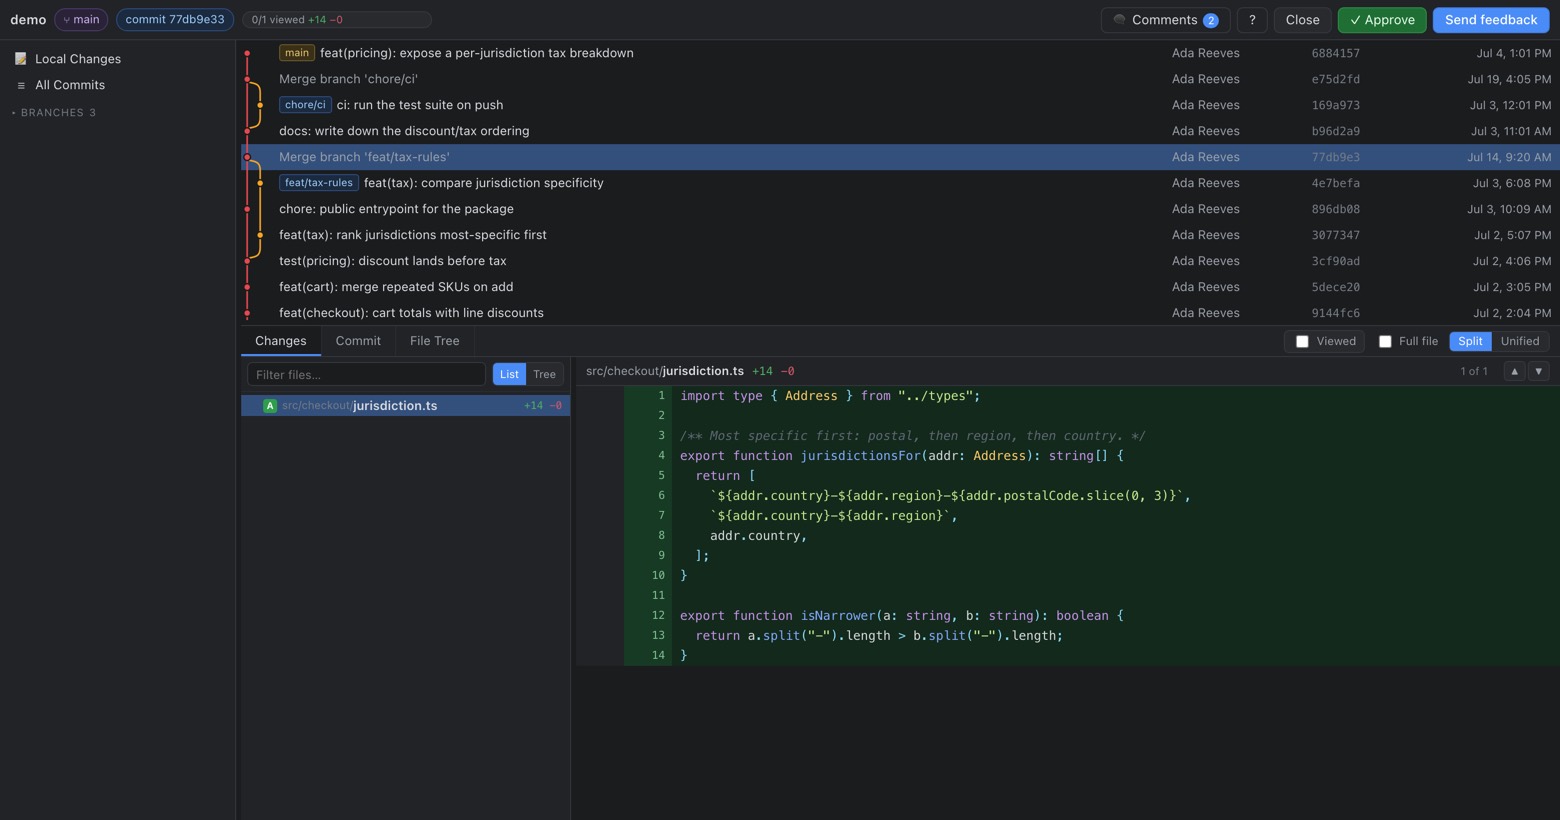
Task: Enable the Full file checkbox
Action: 1385,342
